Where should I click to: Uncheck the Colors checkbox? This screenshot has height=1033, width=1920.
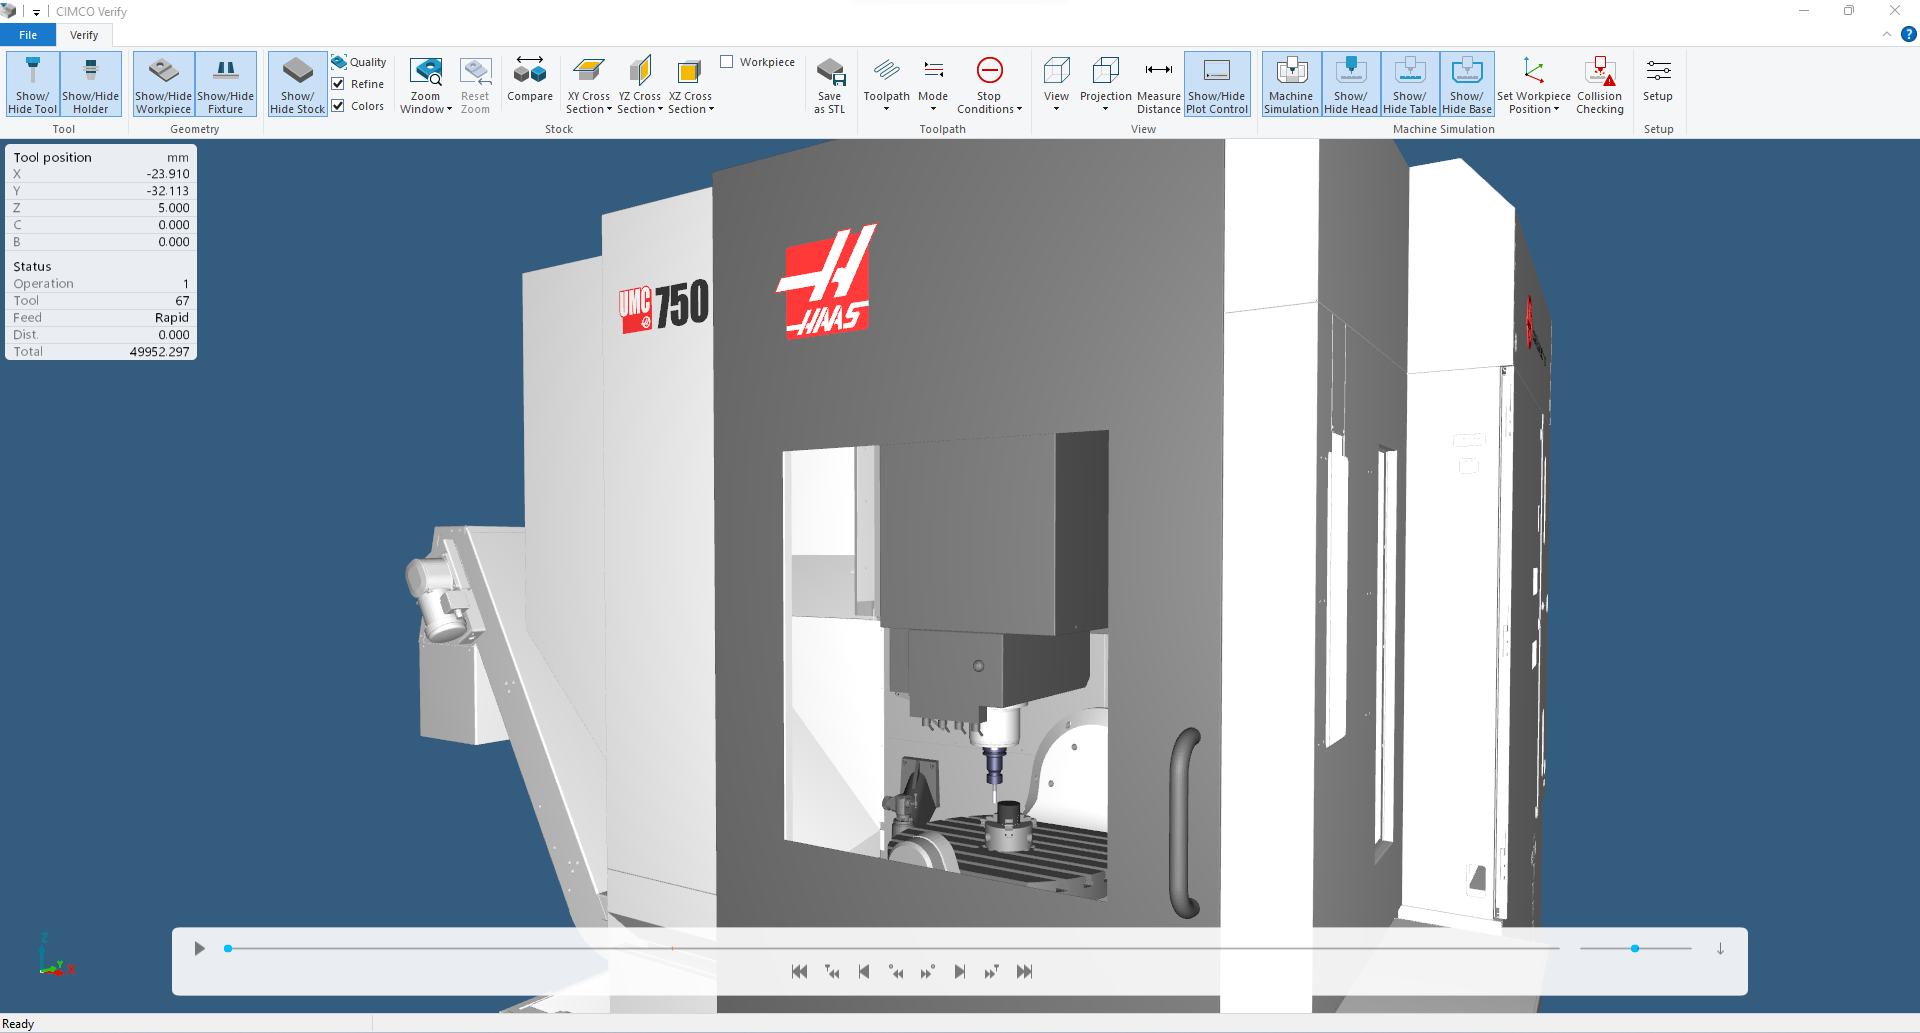click(x=338, y=106)
